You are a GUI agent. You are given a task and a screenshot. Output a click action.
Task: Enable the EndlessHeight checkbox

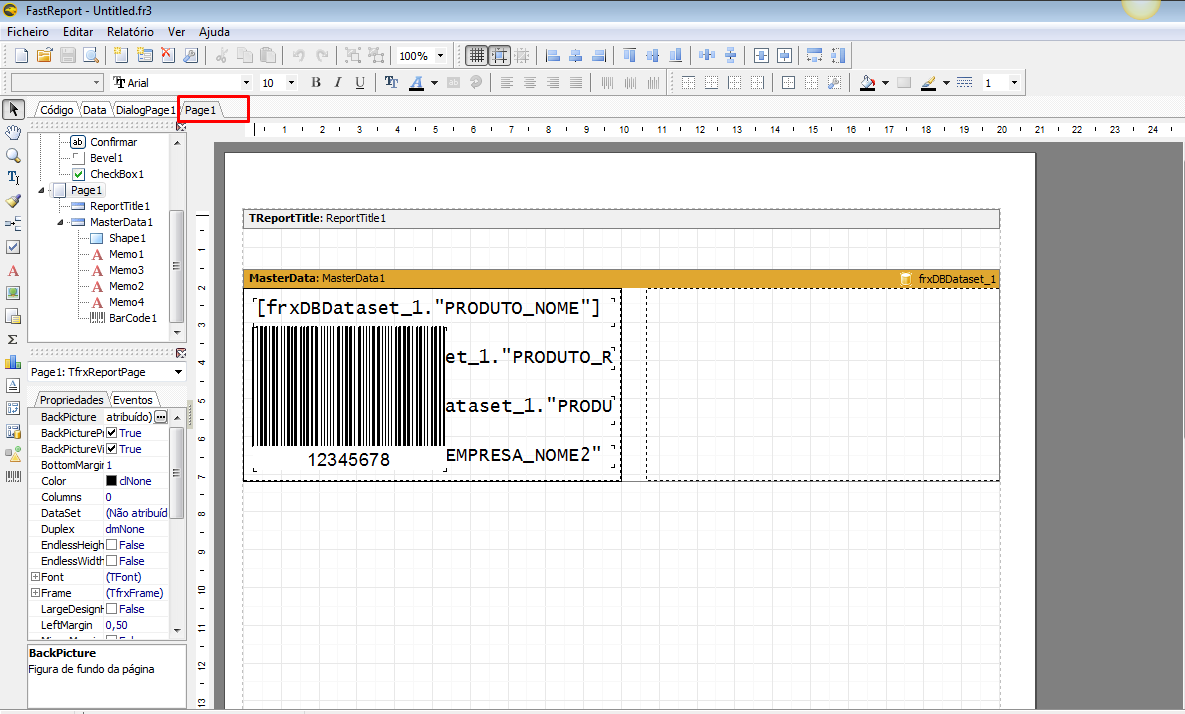coord(112,545)
